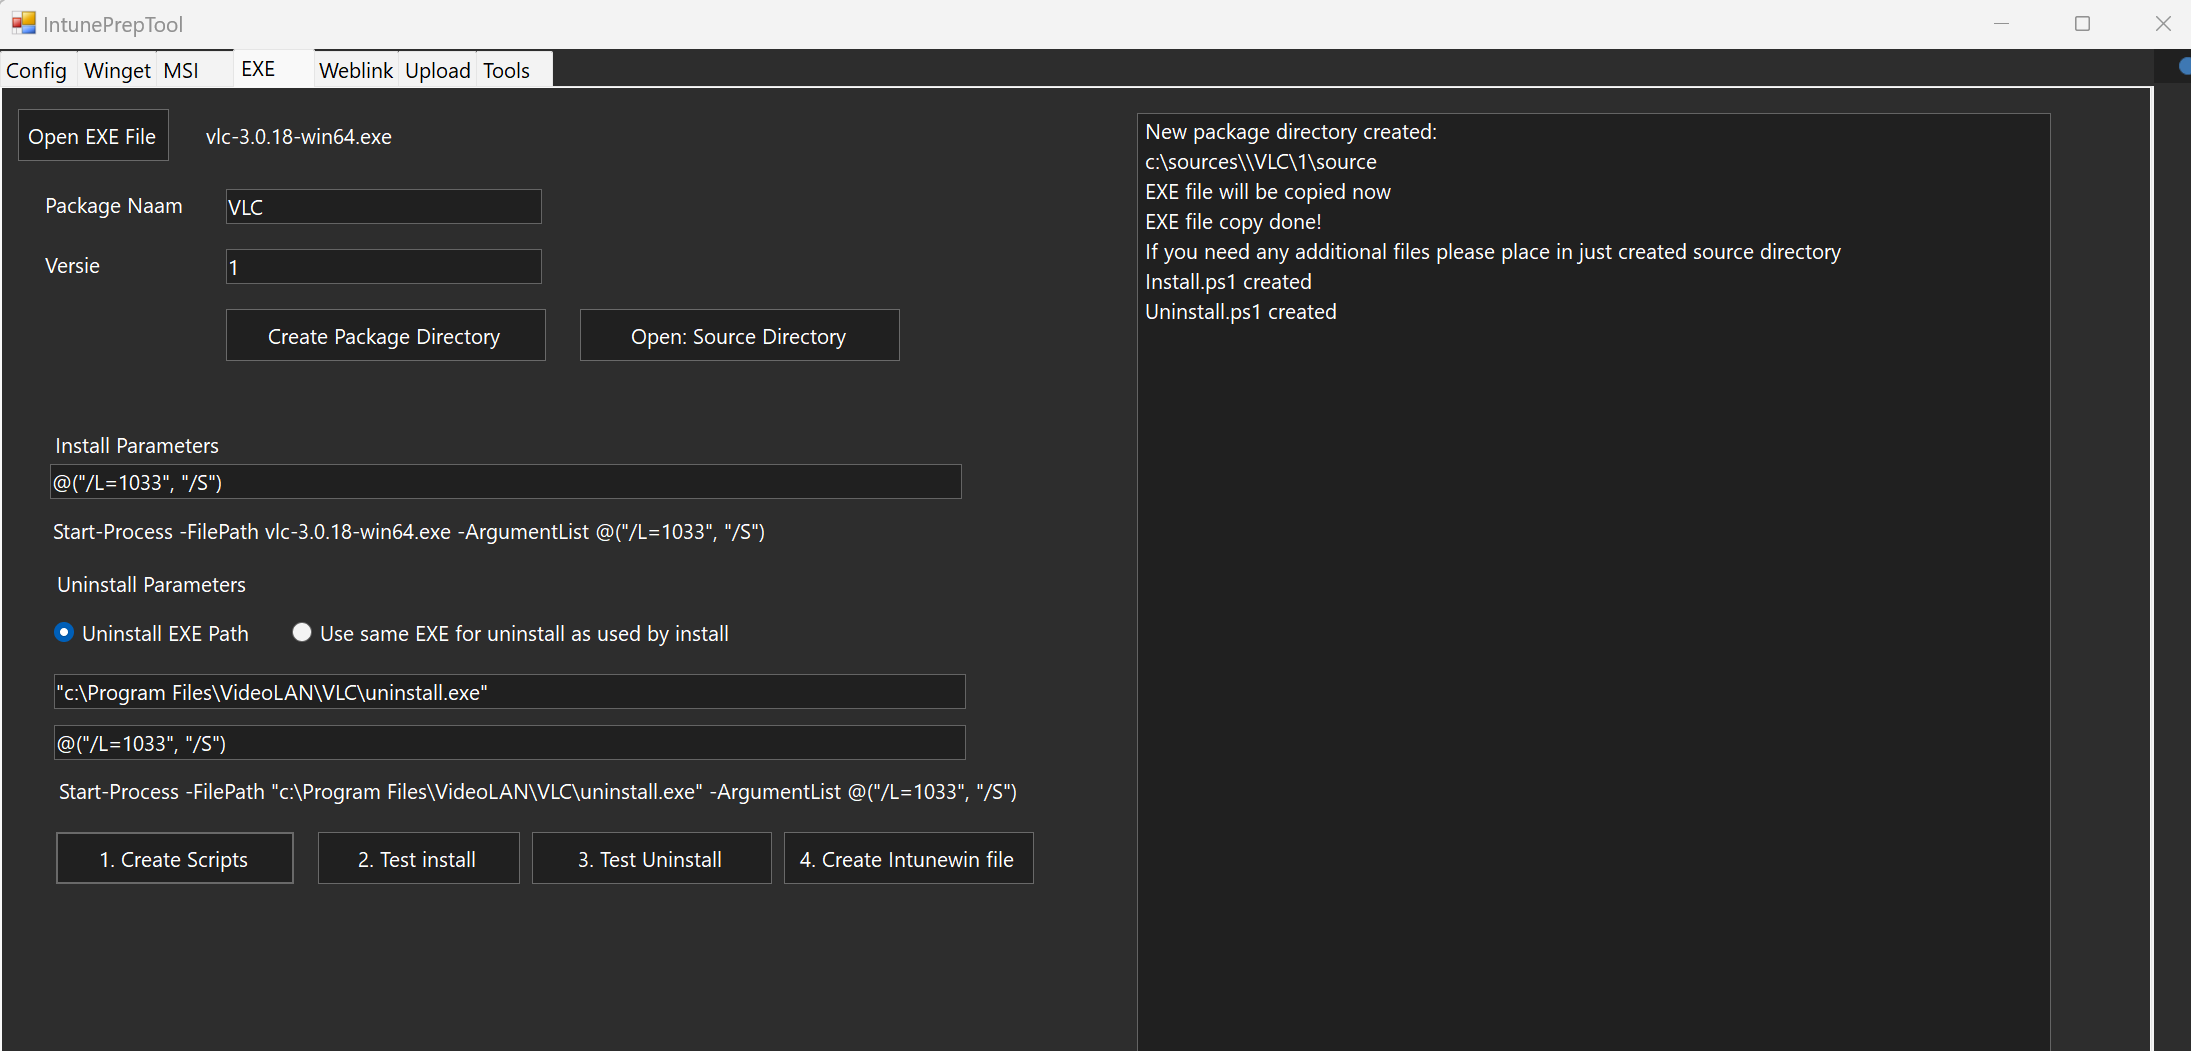
Task: Maximize the IntunePrepTool window
Action: pyautogui.click(x=2083, y=23)
